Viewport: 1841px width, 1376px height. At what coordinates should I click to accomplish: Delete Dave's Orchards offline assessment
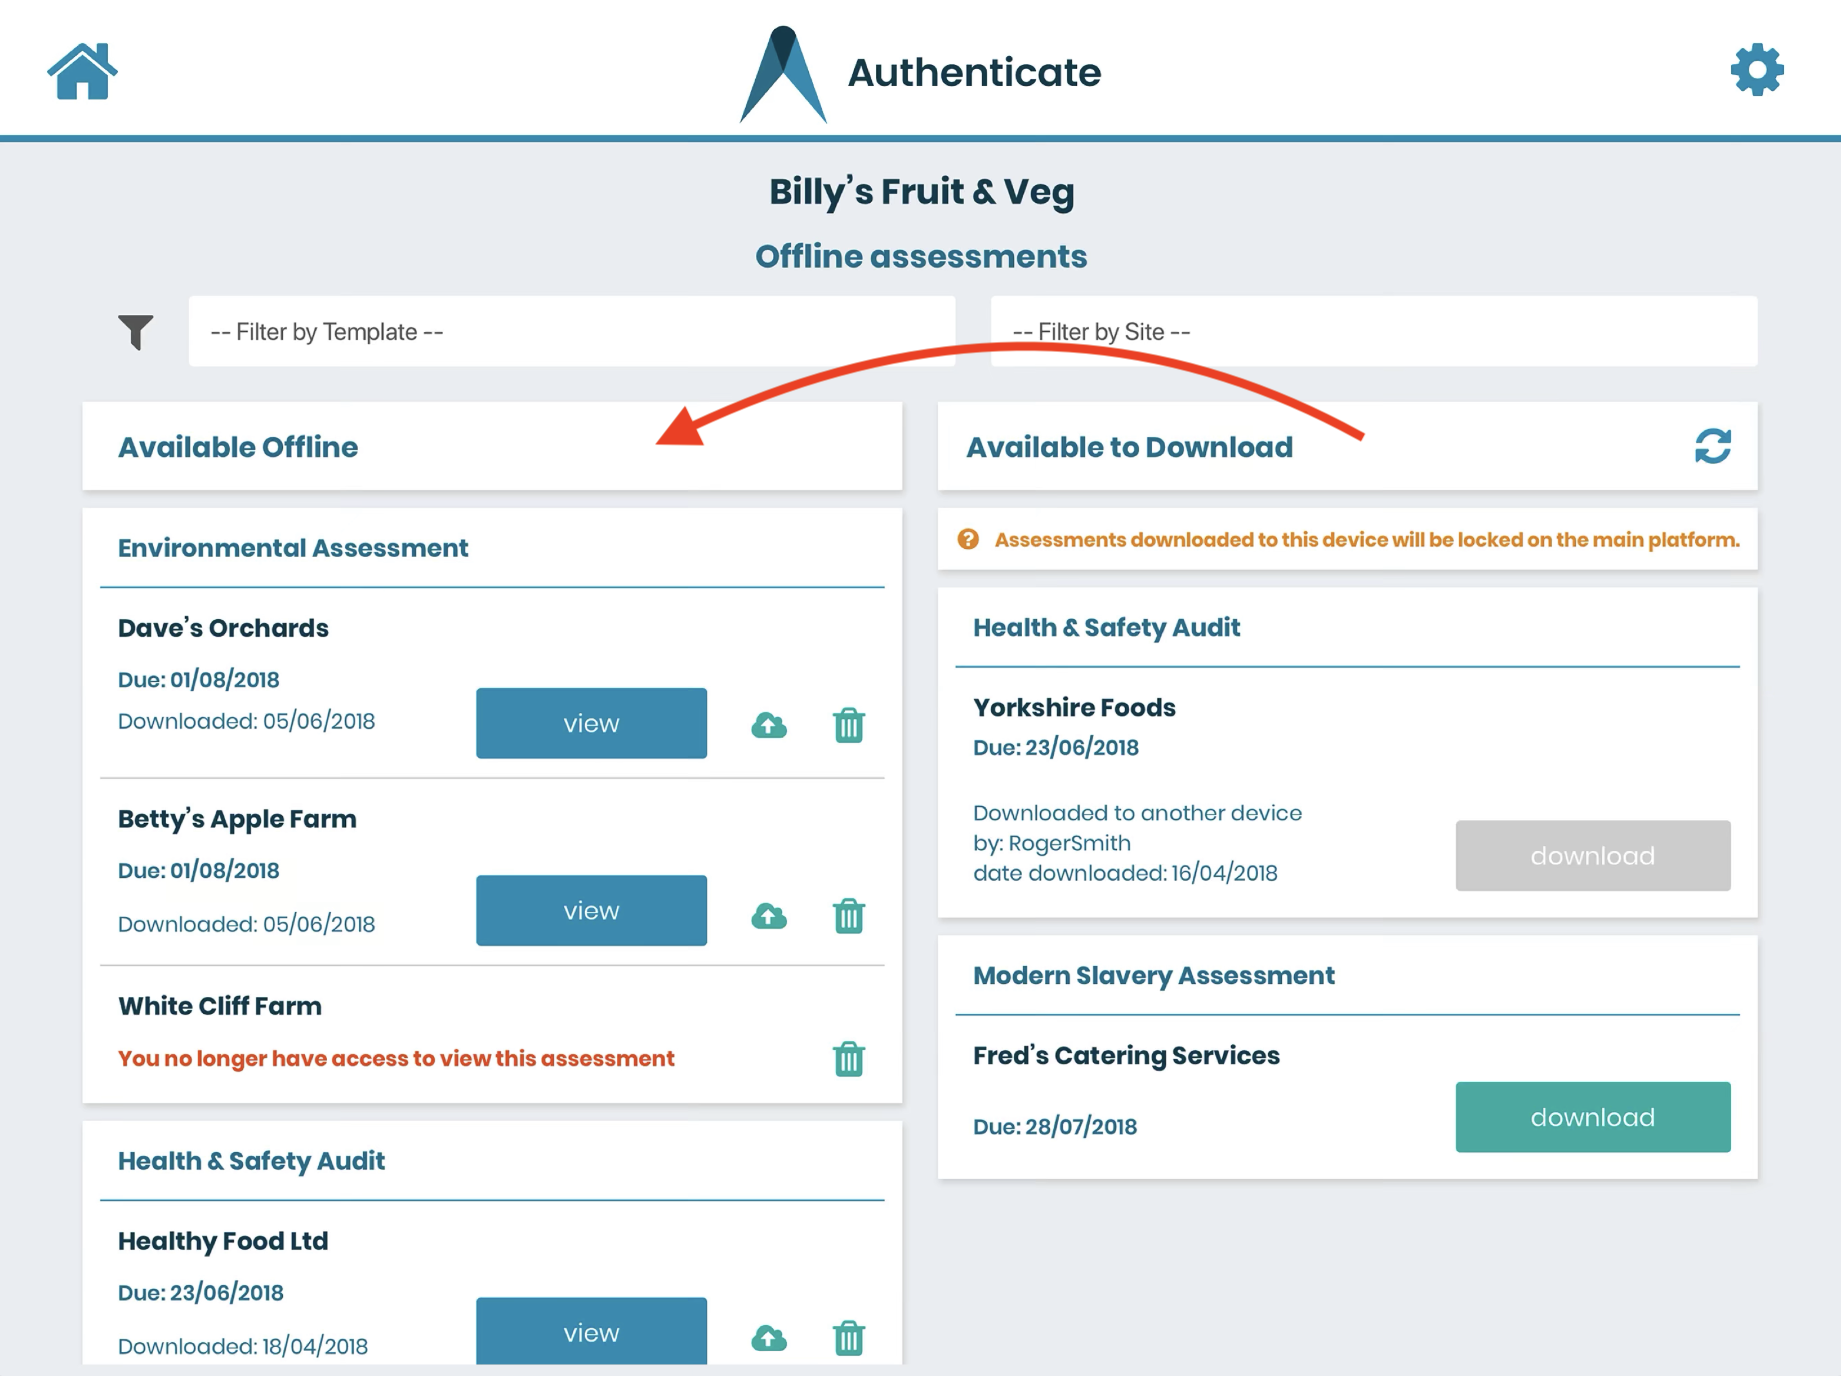coord(848,725)
